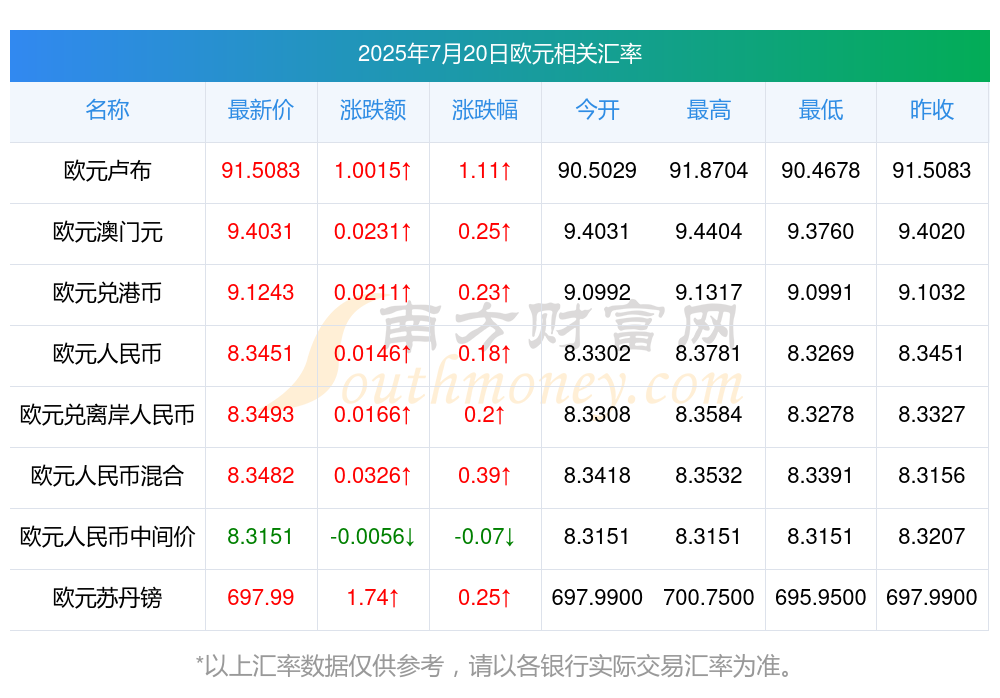Click opening value 8.3302

click(597, 353)
